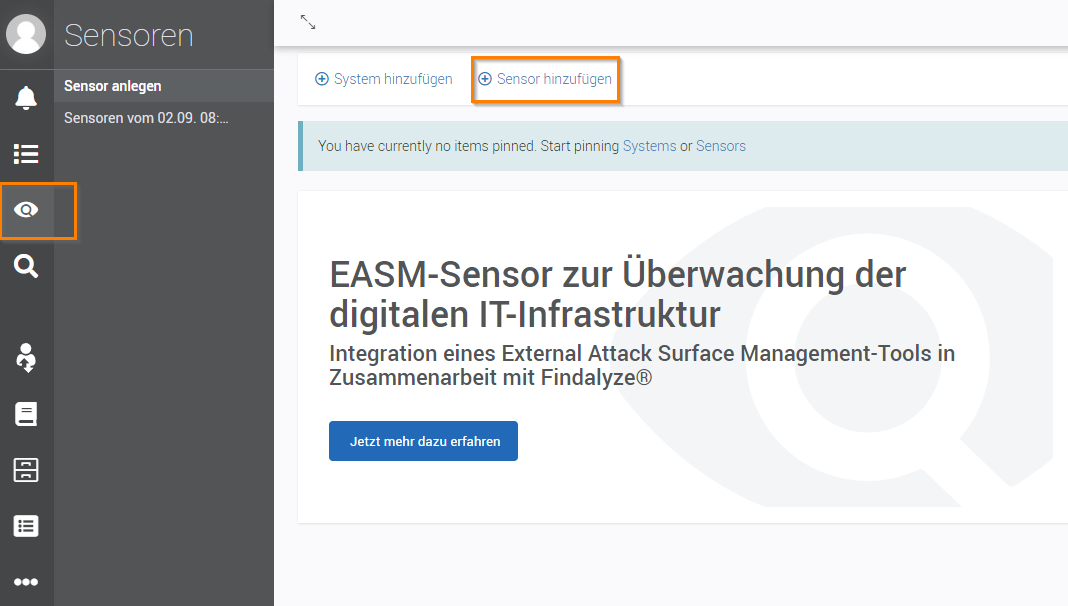Viewport: 1068px width, 606px height.
Task: Open the search magnifier icon
Action: pos(26,266)
